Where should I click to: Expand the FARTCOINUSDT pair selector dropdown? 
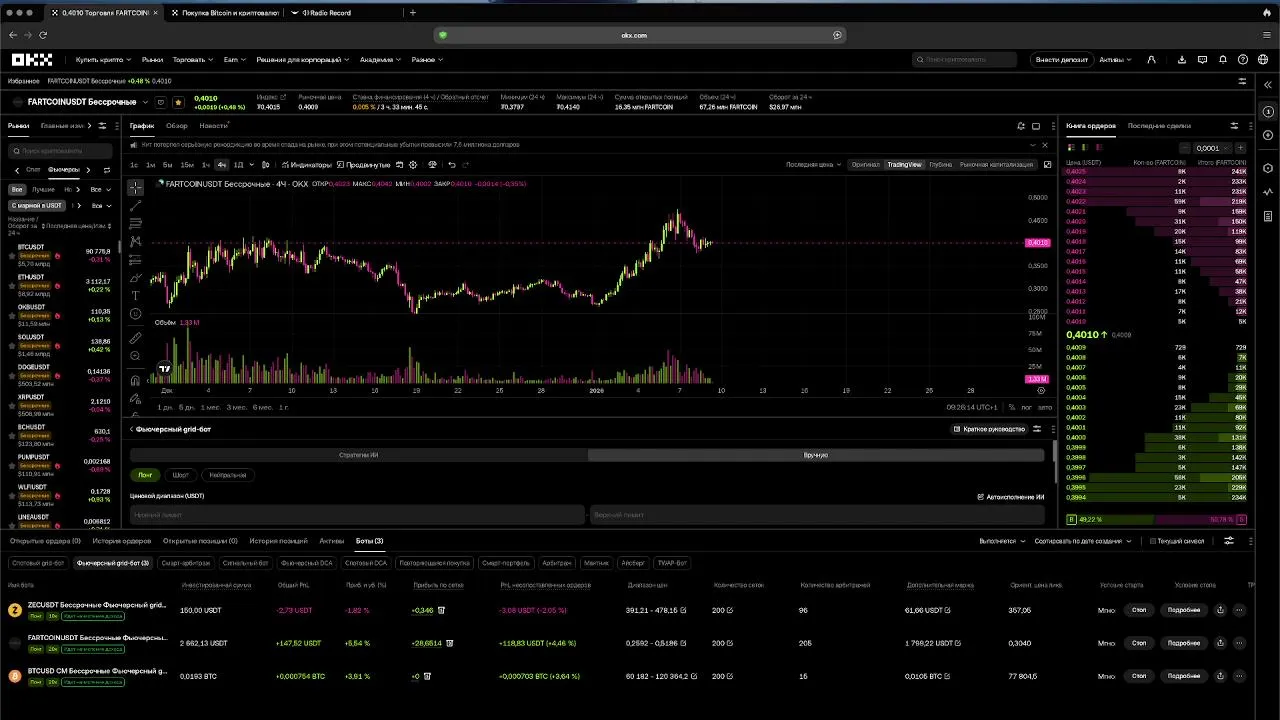click(x=145, y=102)
